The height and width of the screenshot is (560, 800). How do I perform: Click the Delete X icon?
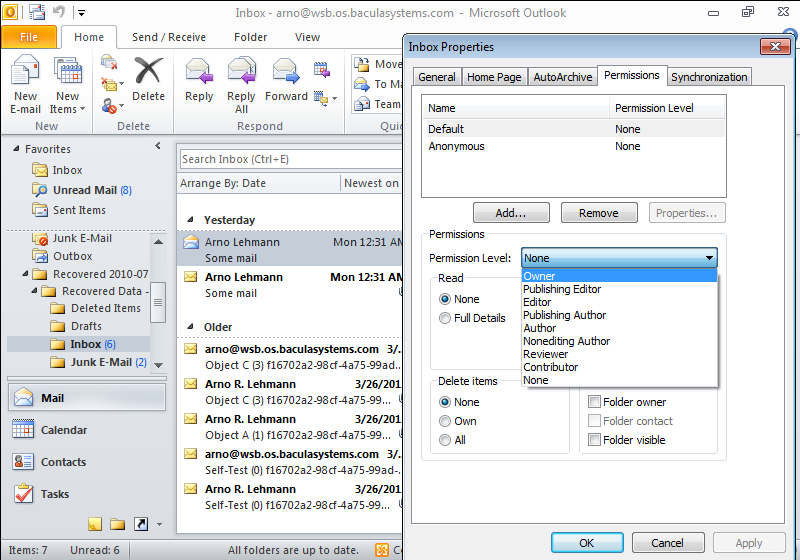[x=148, y=70]
